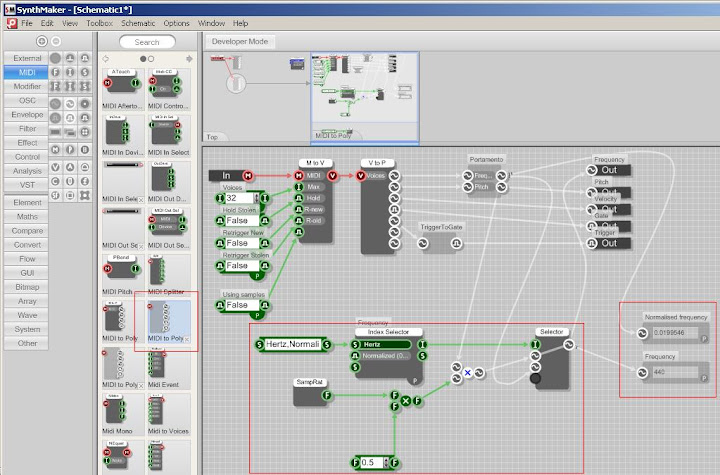
Task: Select the Filter category button
Action: pos(27,129)
